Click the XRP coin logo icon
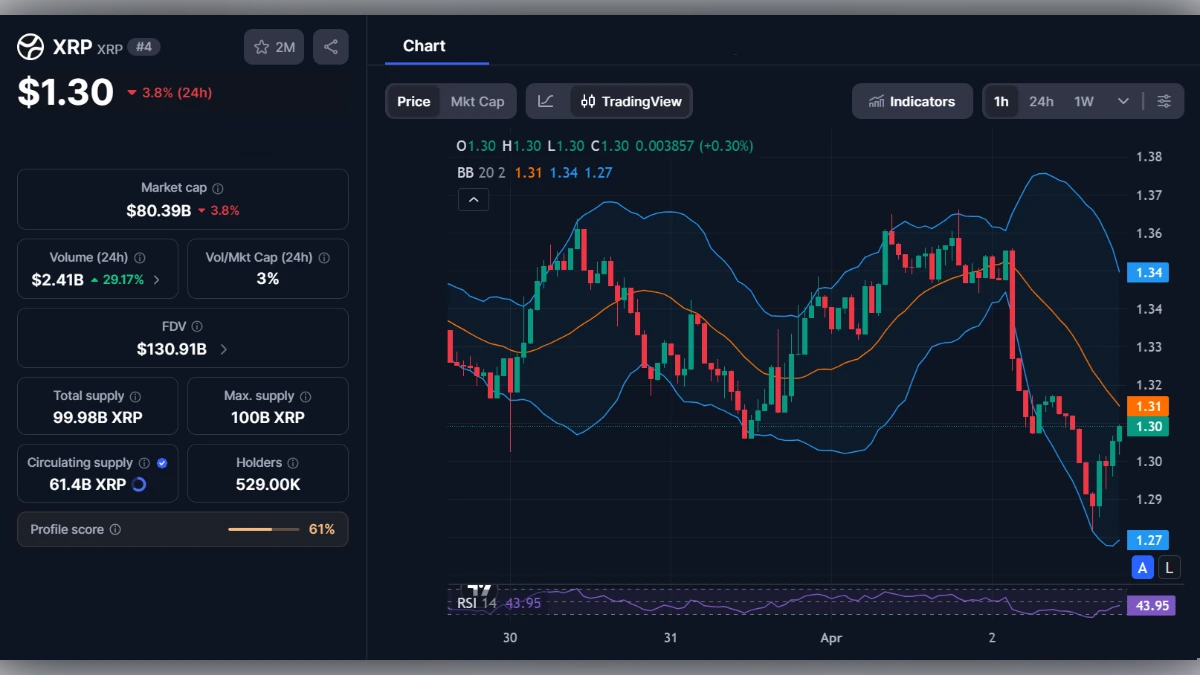The image size is (1200, 675). (31, 47)
